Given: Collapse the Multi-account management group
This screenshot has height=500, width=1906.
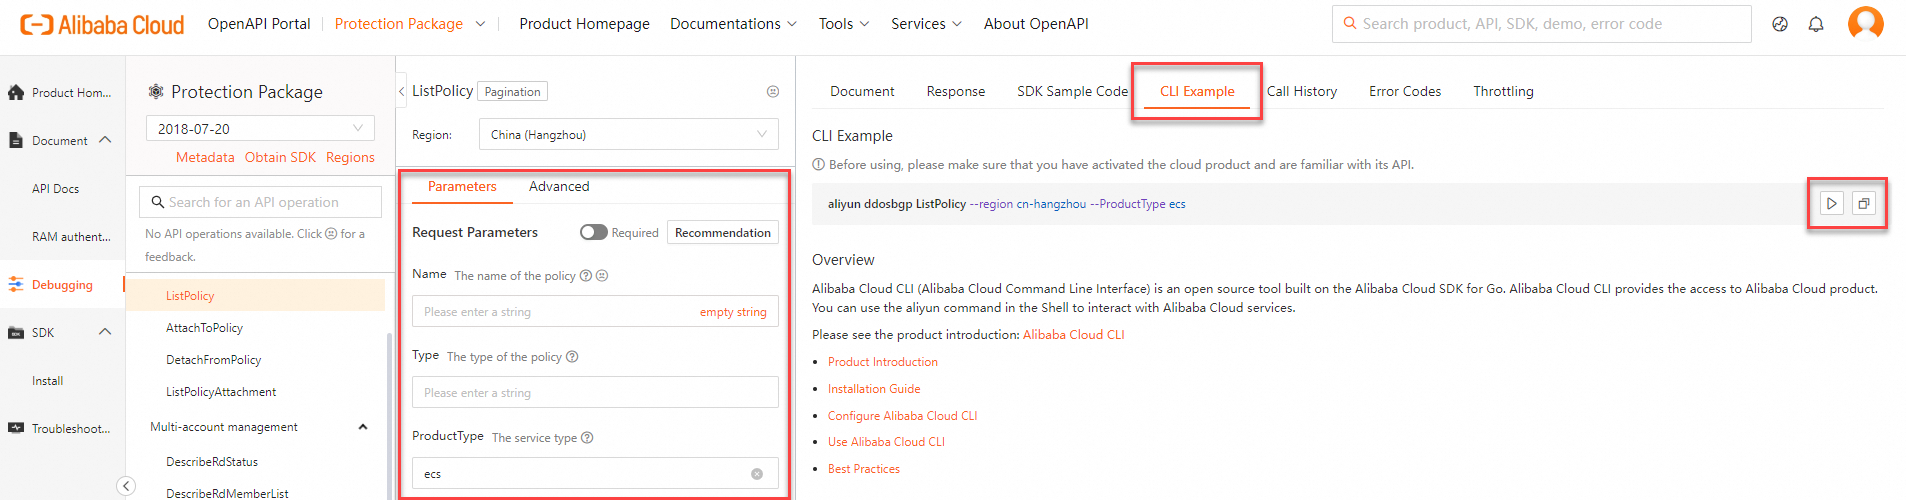Looking at the screenshot, I should pos(363,427).
